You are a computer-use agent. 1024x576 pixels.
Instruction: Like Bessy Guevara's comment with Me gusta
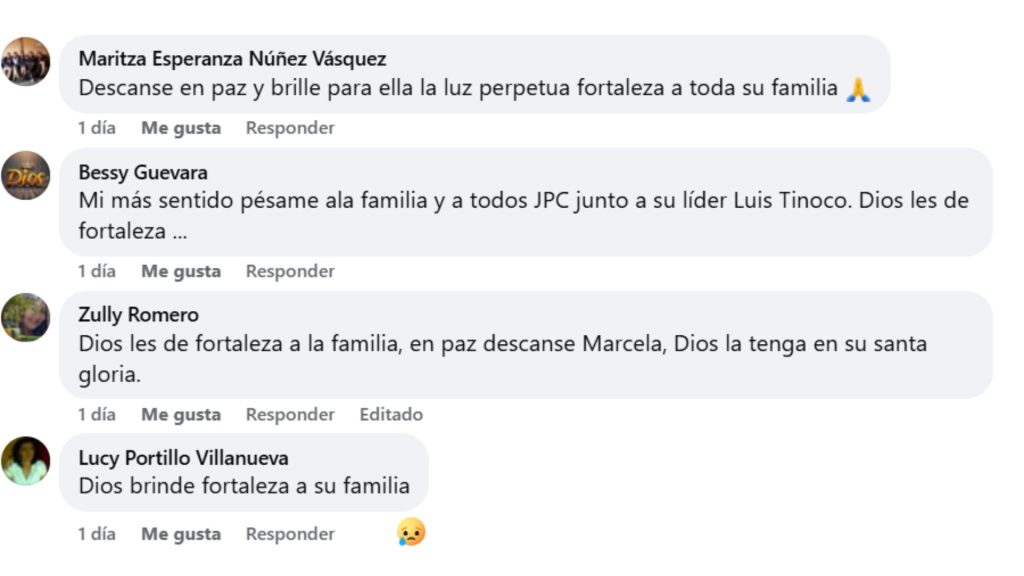point(182,270)
